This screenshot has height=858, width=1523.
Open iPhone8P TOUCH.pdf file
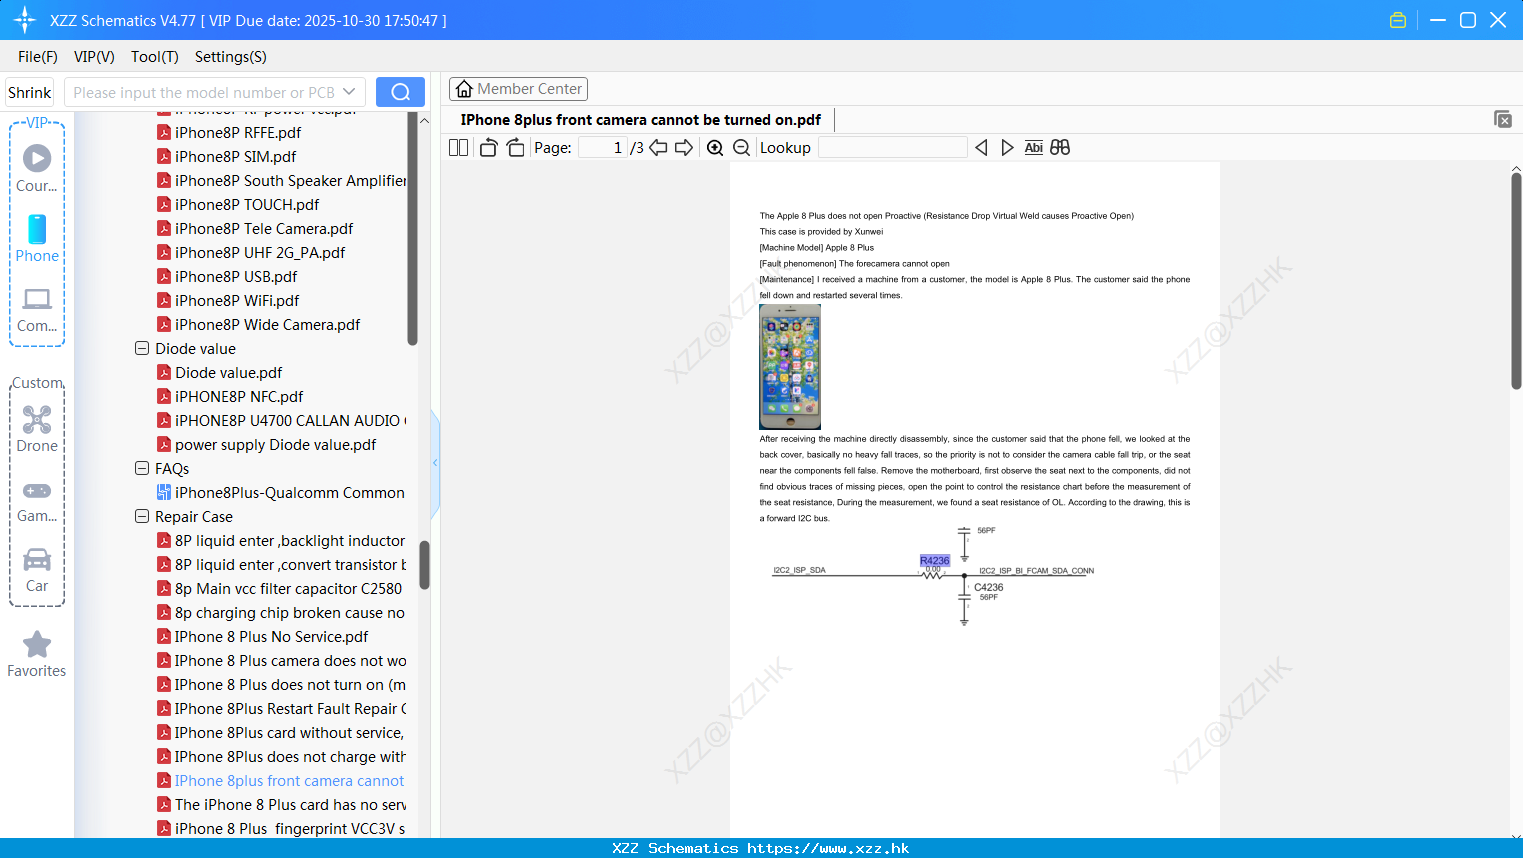247,205
